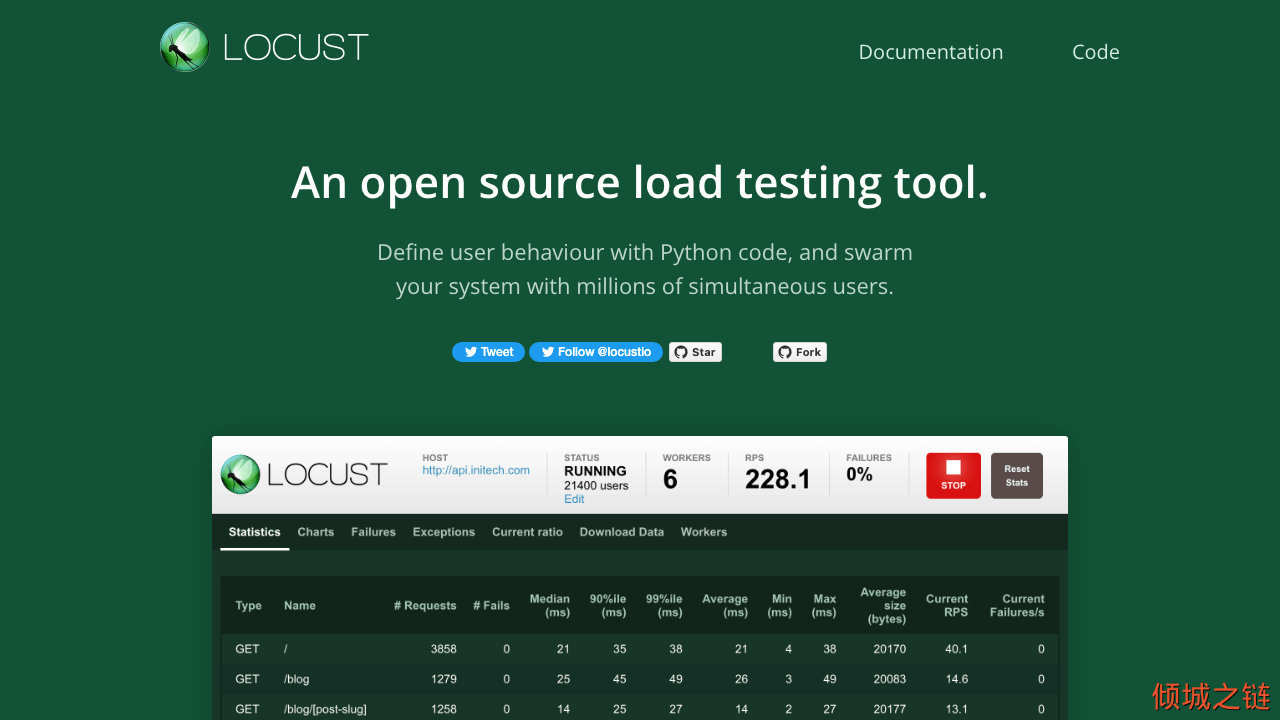Click the /blog name cell
The height and width of the screenshot is (720, 1280).
point(297,678)
